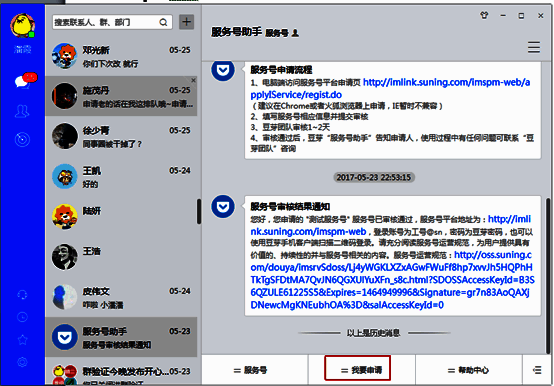
Task: Open conversation with 徐少青
Action: [121, 136]
